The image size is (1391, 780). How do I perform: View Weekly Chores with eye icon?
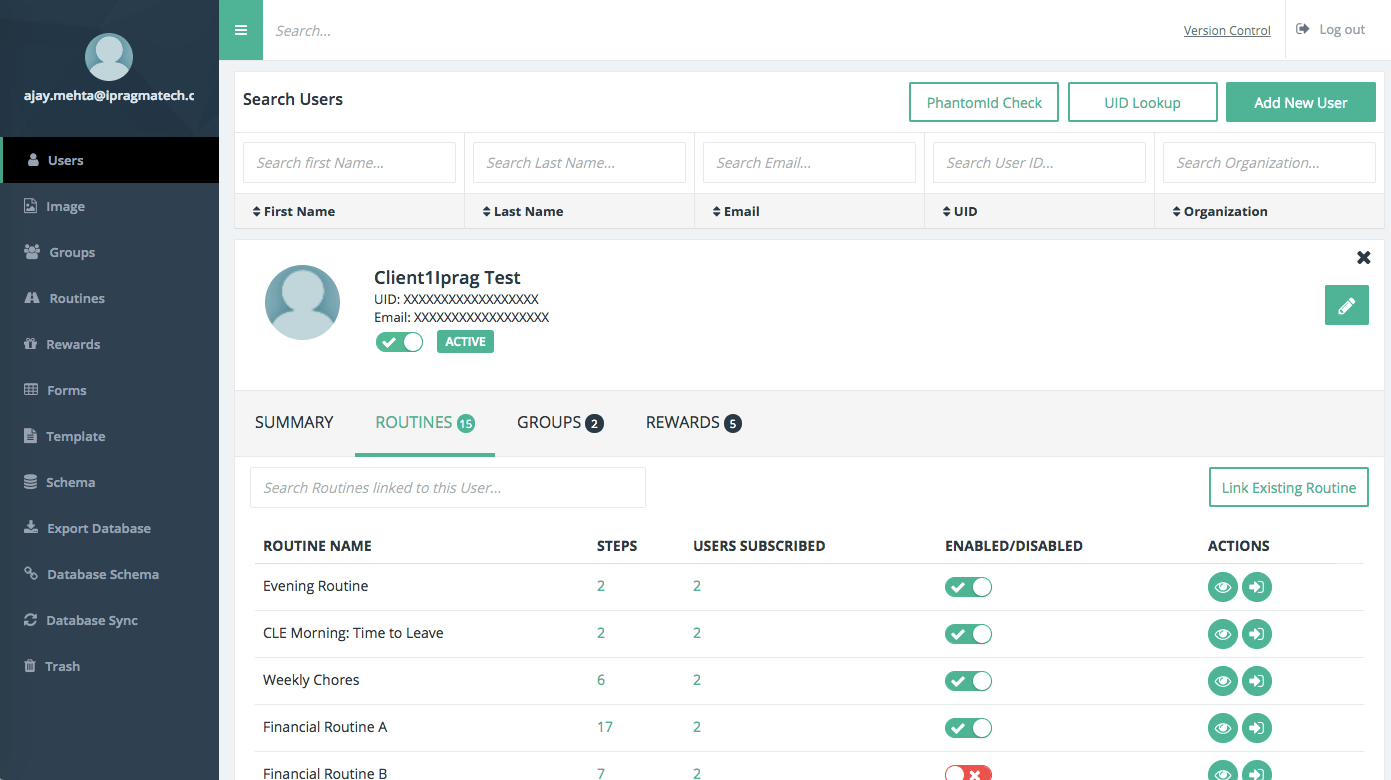pyautogui.click(x=1223, y=681)
